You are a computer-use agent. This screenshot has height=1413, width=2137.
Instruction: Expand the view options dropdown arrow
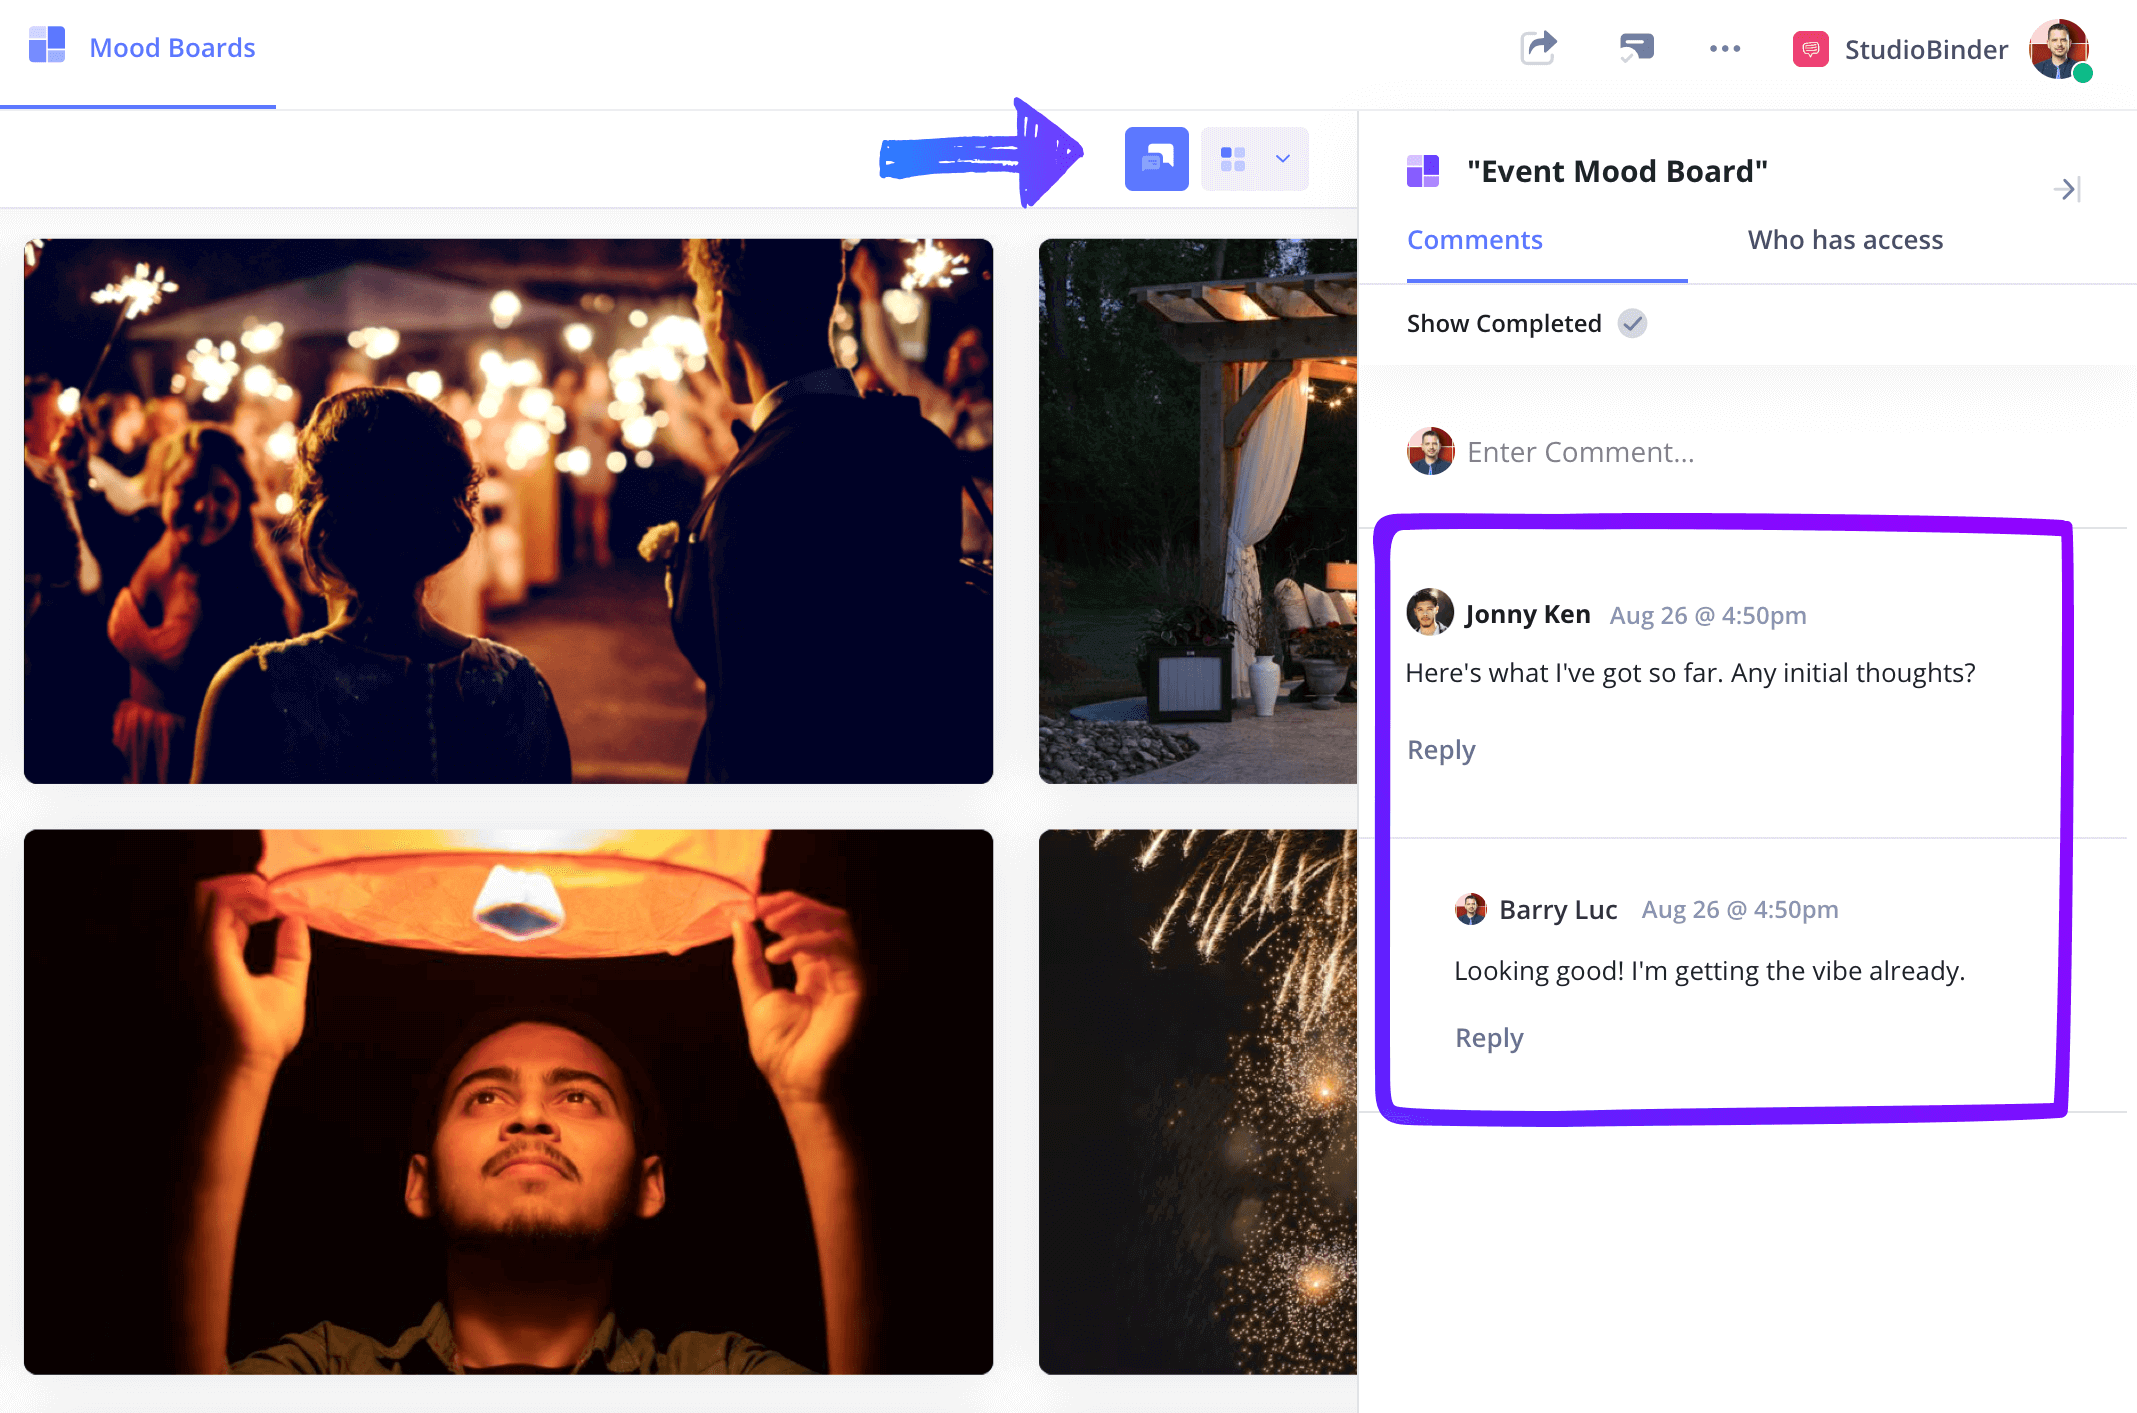(x=1281, y=158)
